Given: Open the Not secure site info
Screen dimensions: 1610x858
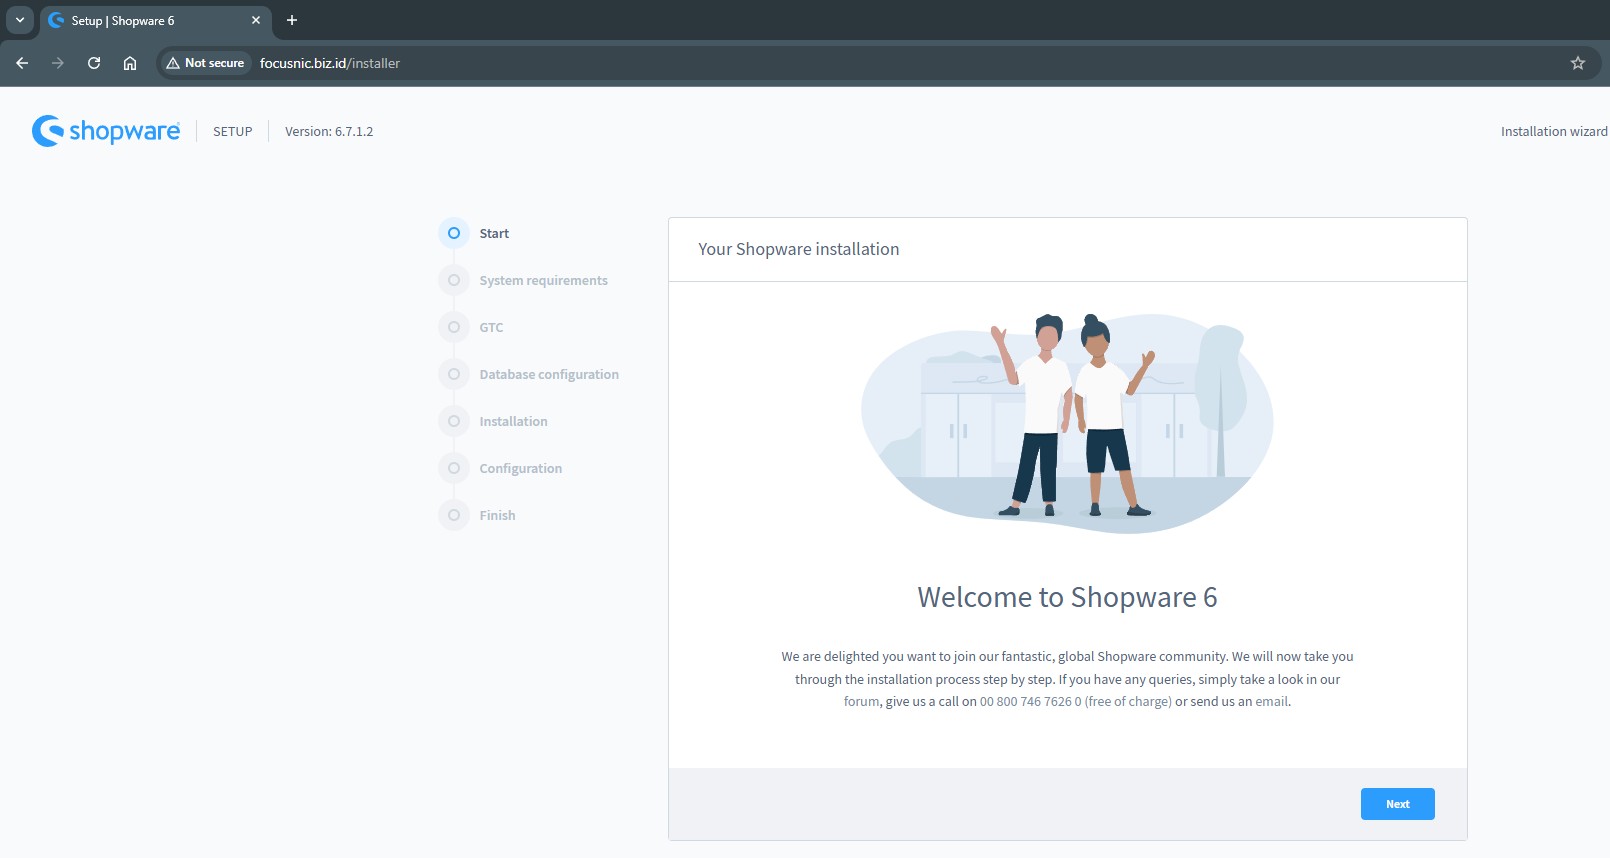Looking at the screenshot, I should click(x=205, y=63).
